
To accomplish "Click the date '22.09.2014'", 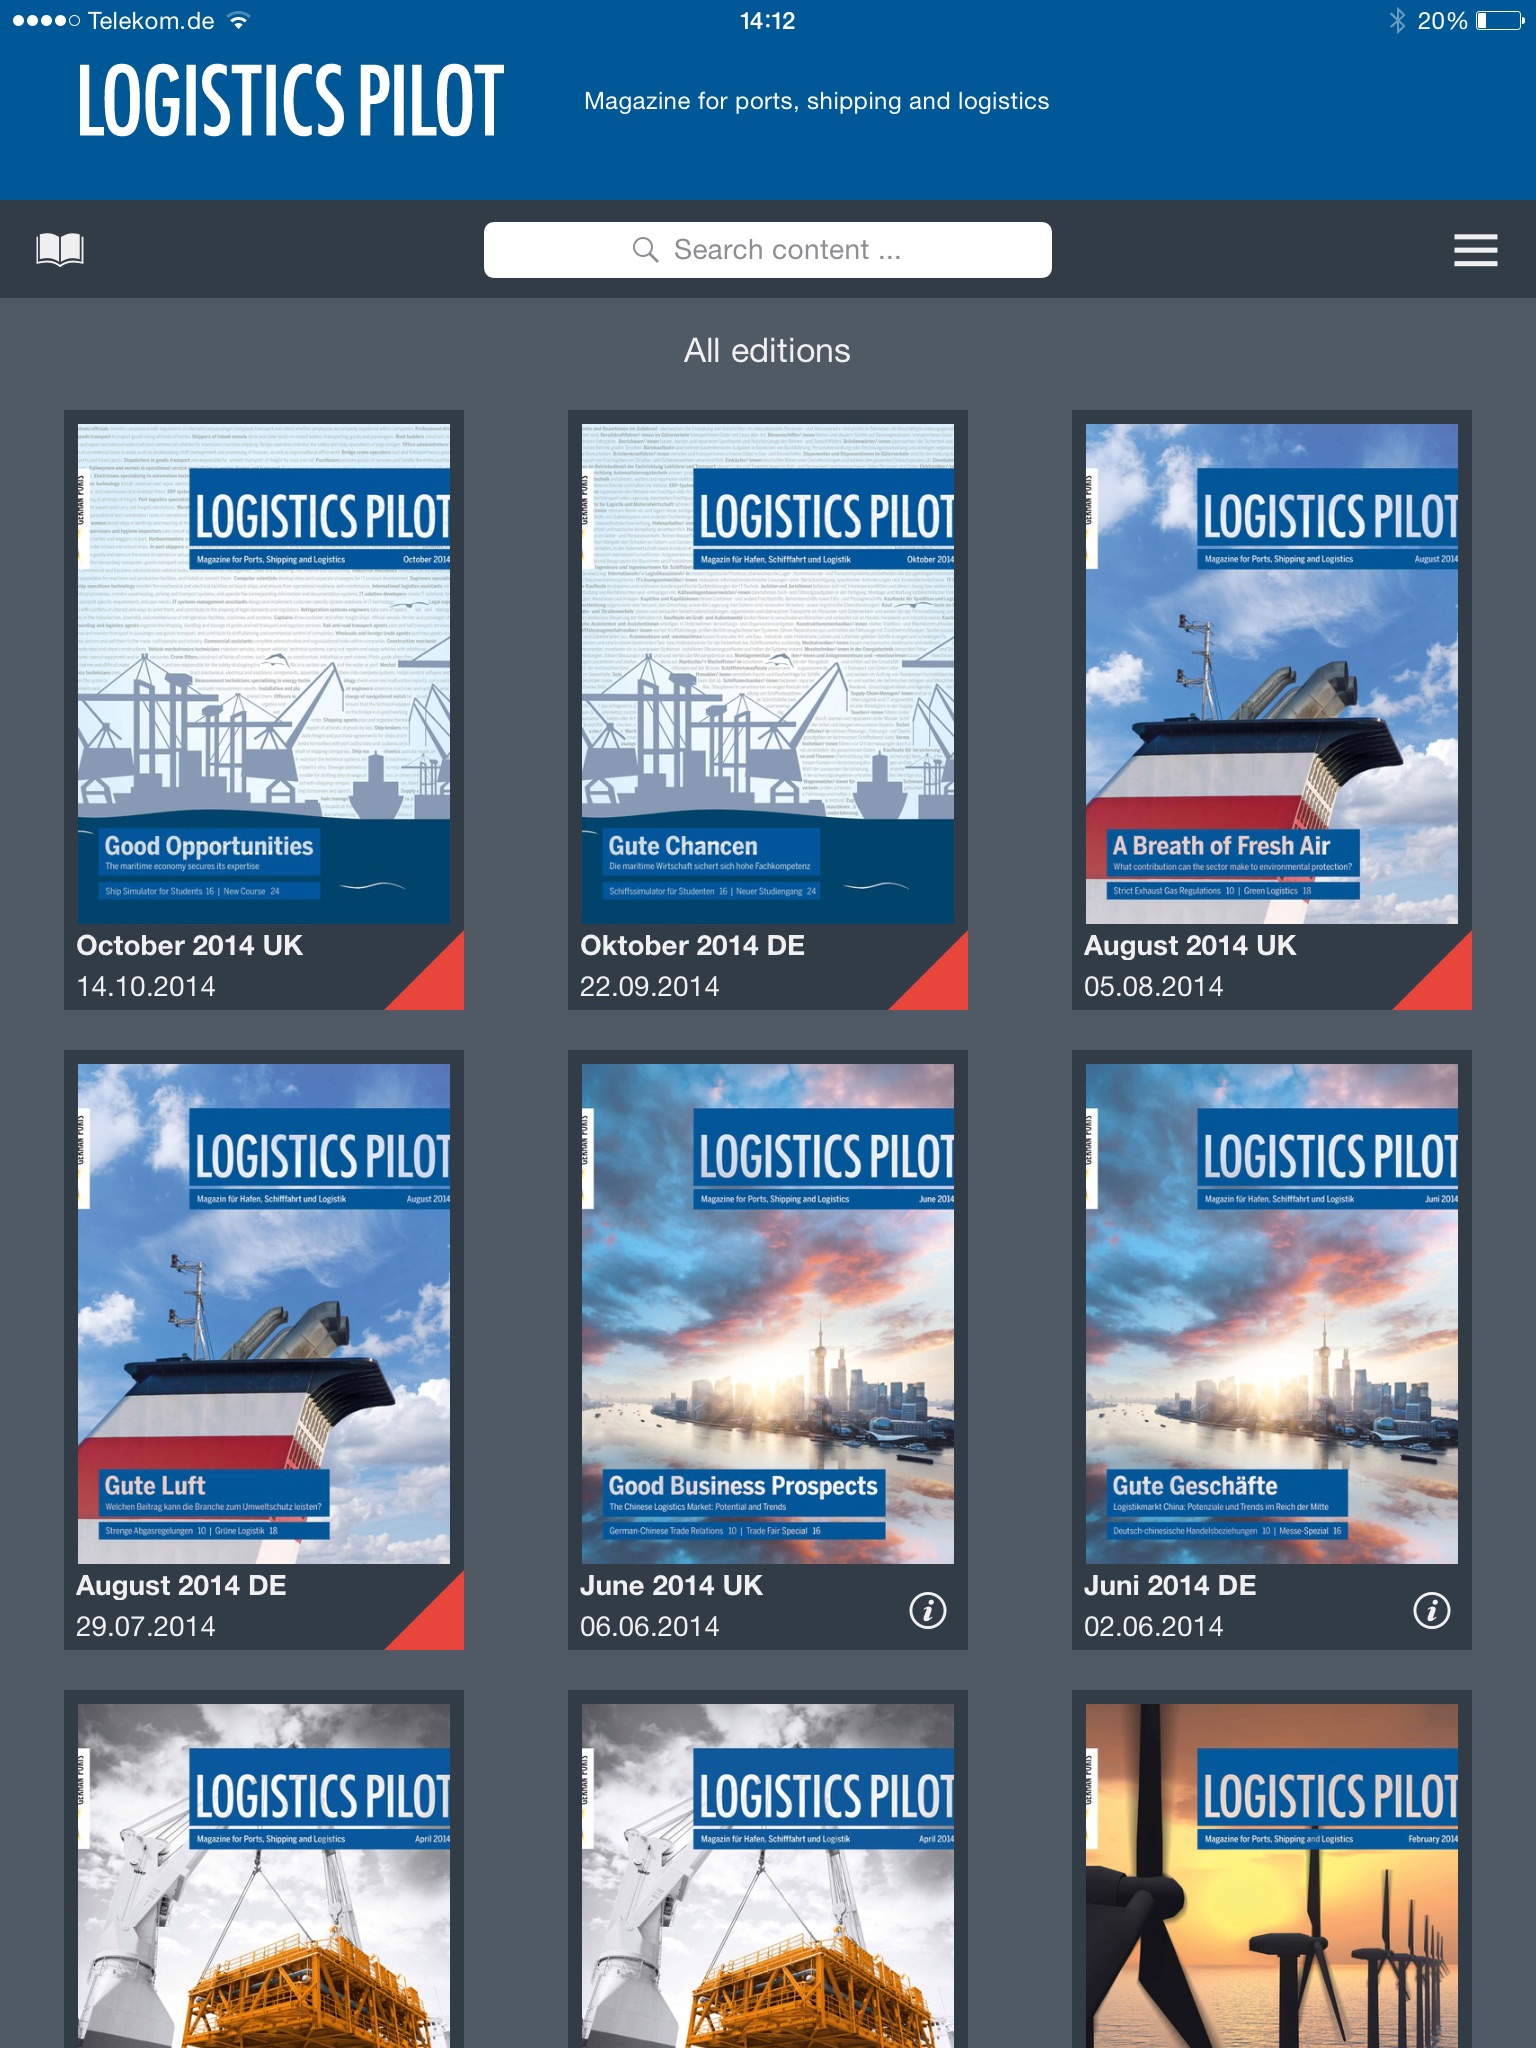I will pos(650,987).
